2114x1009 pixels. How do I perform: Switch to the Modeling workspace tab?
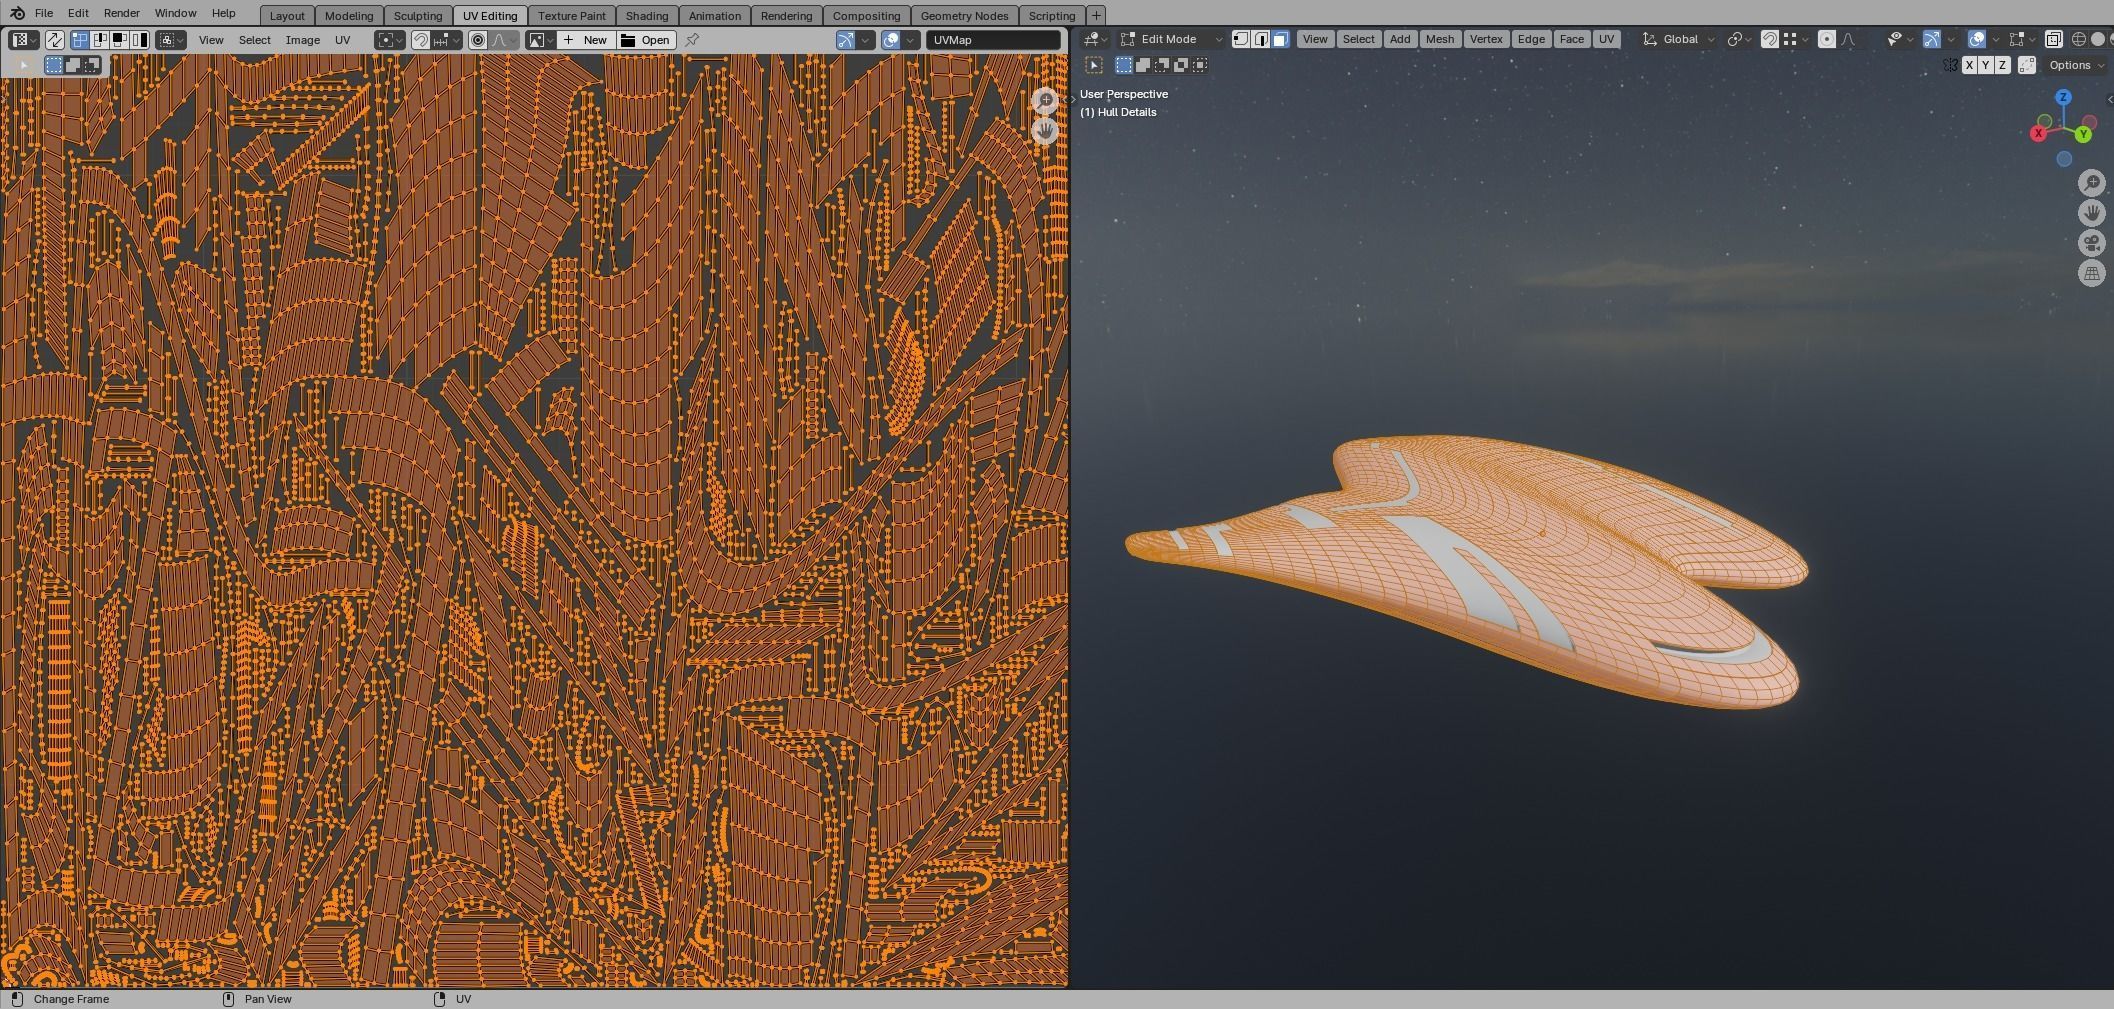pos(349,16)
